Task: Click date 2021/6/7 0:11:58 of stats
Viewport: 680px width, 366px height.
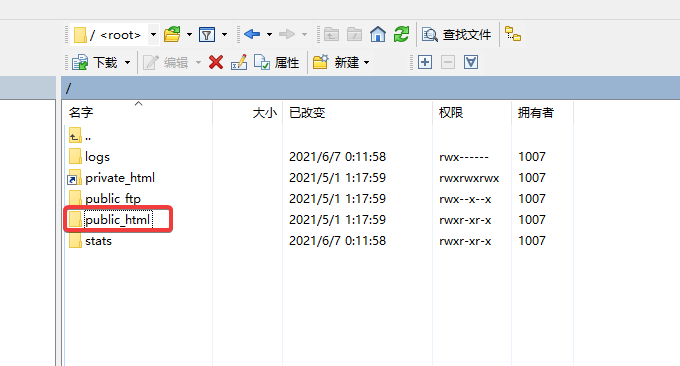Action: tap(337, 241)
